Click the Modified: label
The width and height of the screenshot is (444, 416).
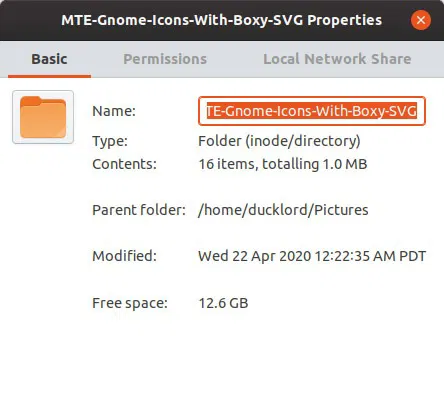tap(124, 256)
